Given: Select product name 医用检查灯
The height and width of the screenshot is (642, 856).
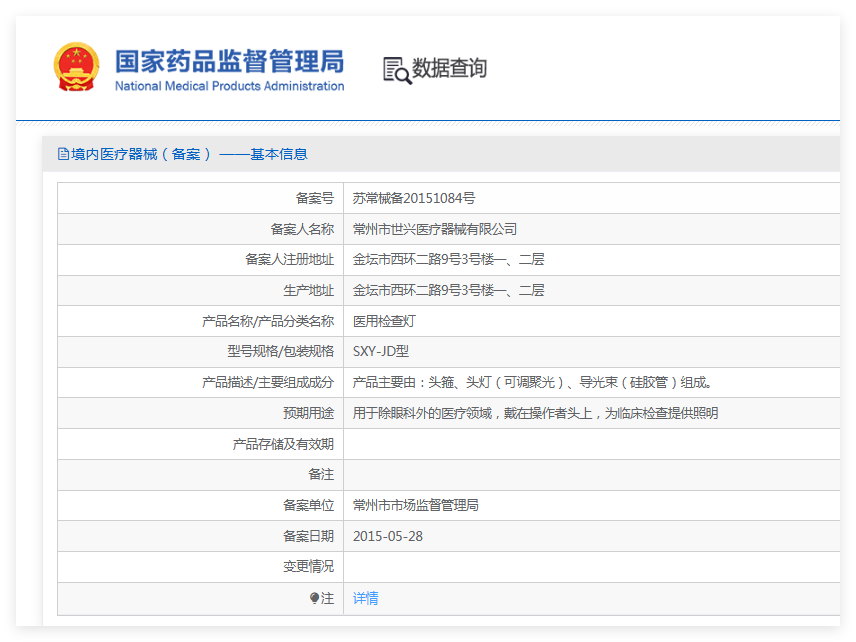Looking at the screenshot, I should point(384,321).
